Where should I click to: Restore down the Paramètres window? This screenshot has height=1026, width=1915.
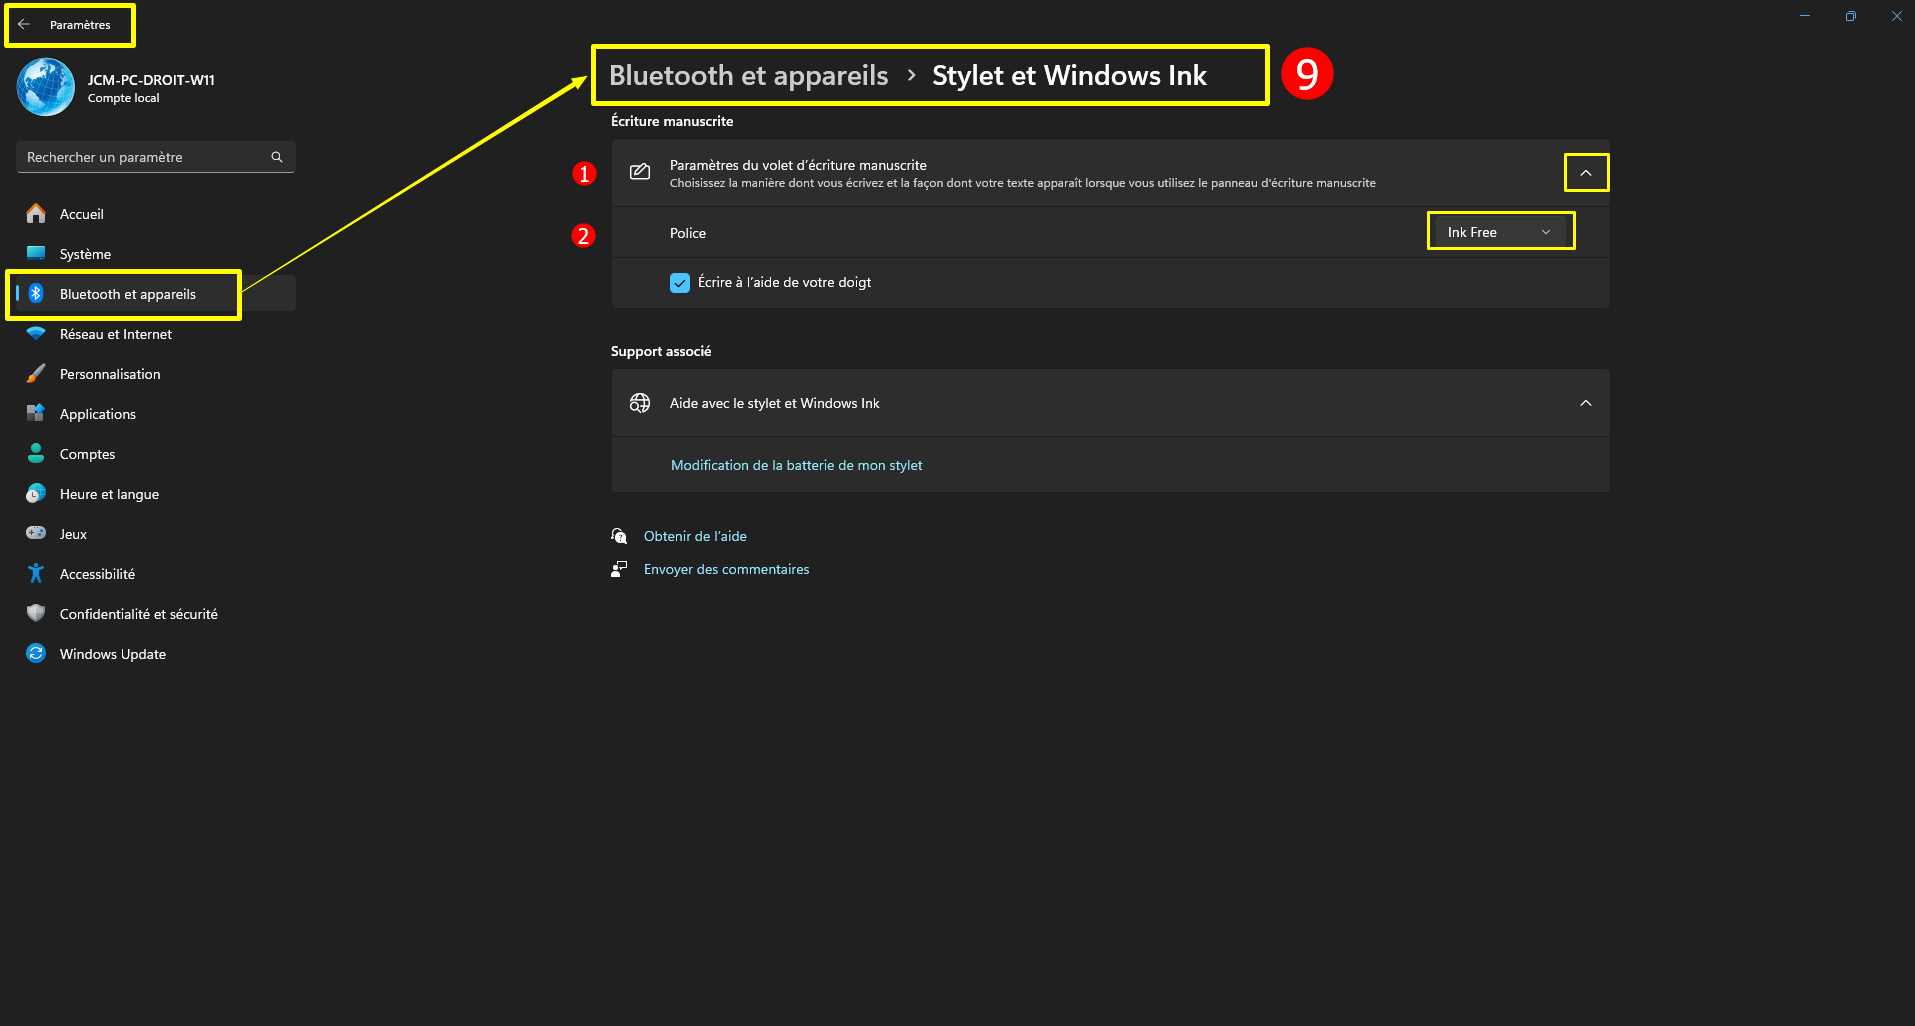1851,16
